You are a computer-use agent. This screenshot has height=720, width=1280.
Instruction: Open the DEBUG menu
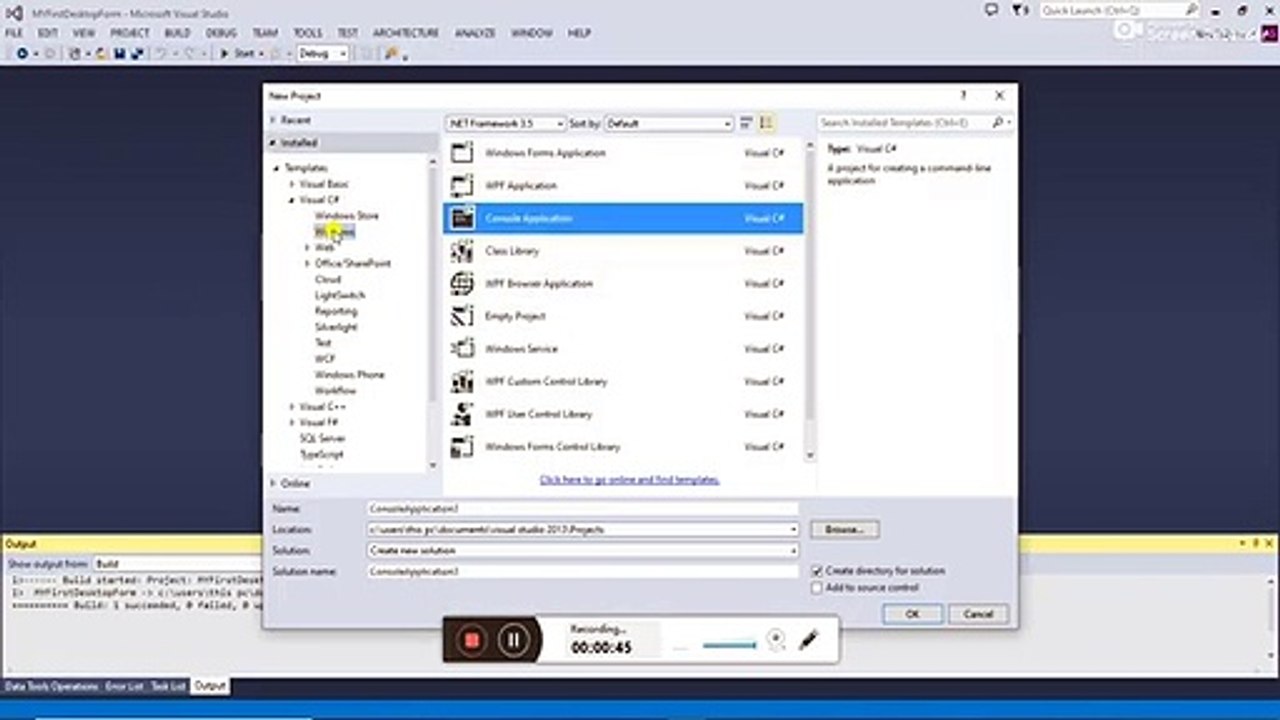click(221, 33)
